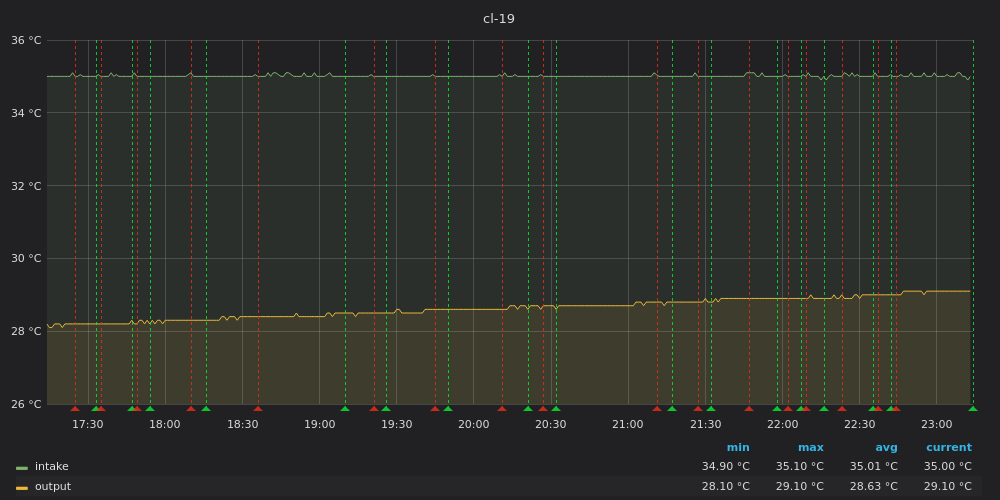The height and width of the screenshot is (500, 1000).
Task: Toggle the intake series in the legend
Action: pos(52,467)
